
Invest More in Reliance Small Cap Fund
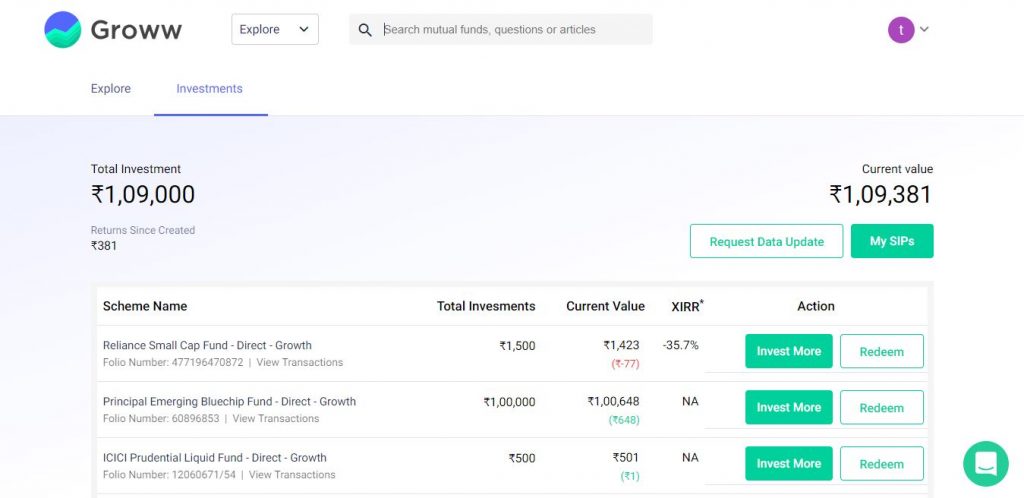coord(789,351)
